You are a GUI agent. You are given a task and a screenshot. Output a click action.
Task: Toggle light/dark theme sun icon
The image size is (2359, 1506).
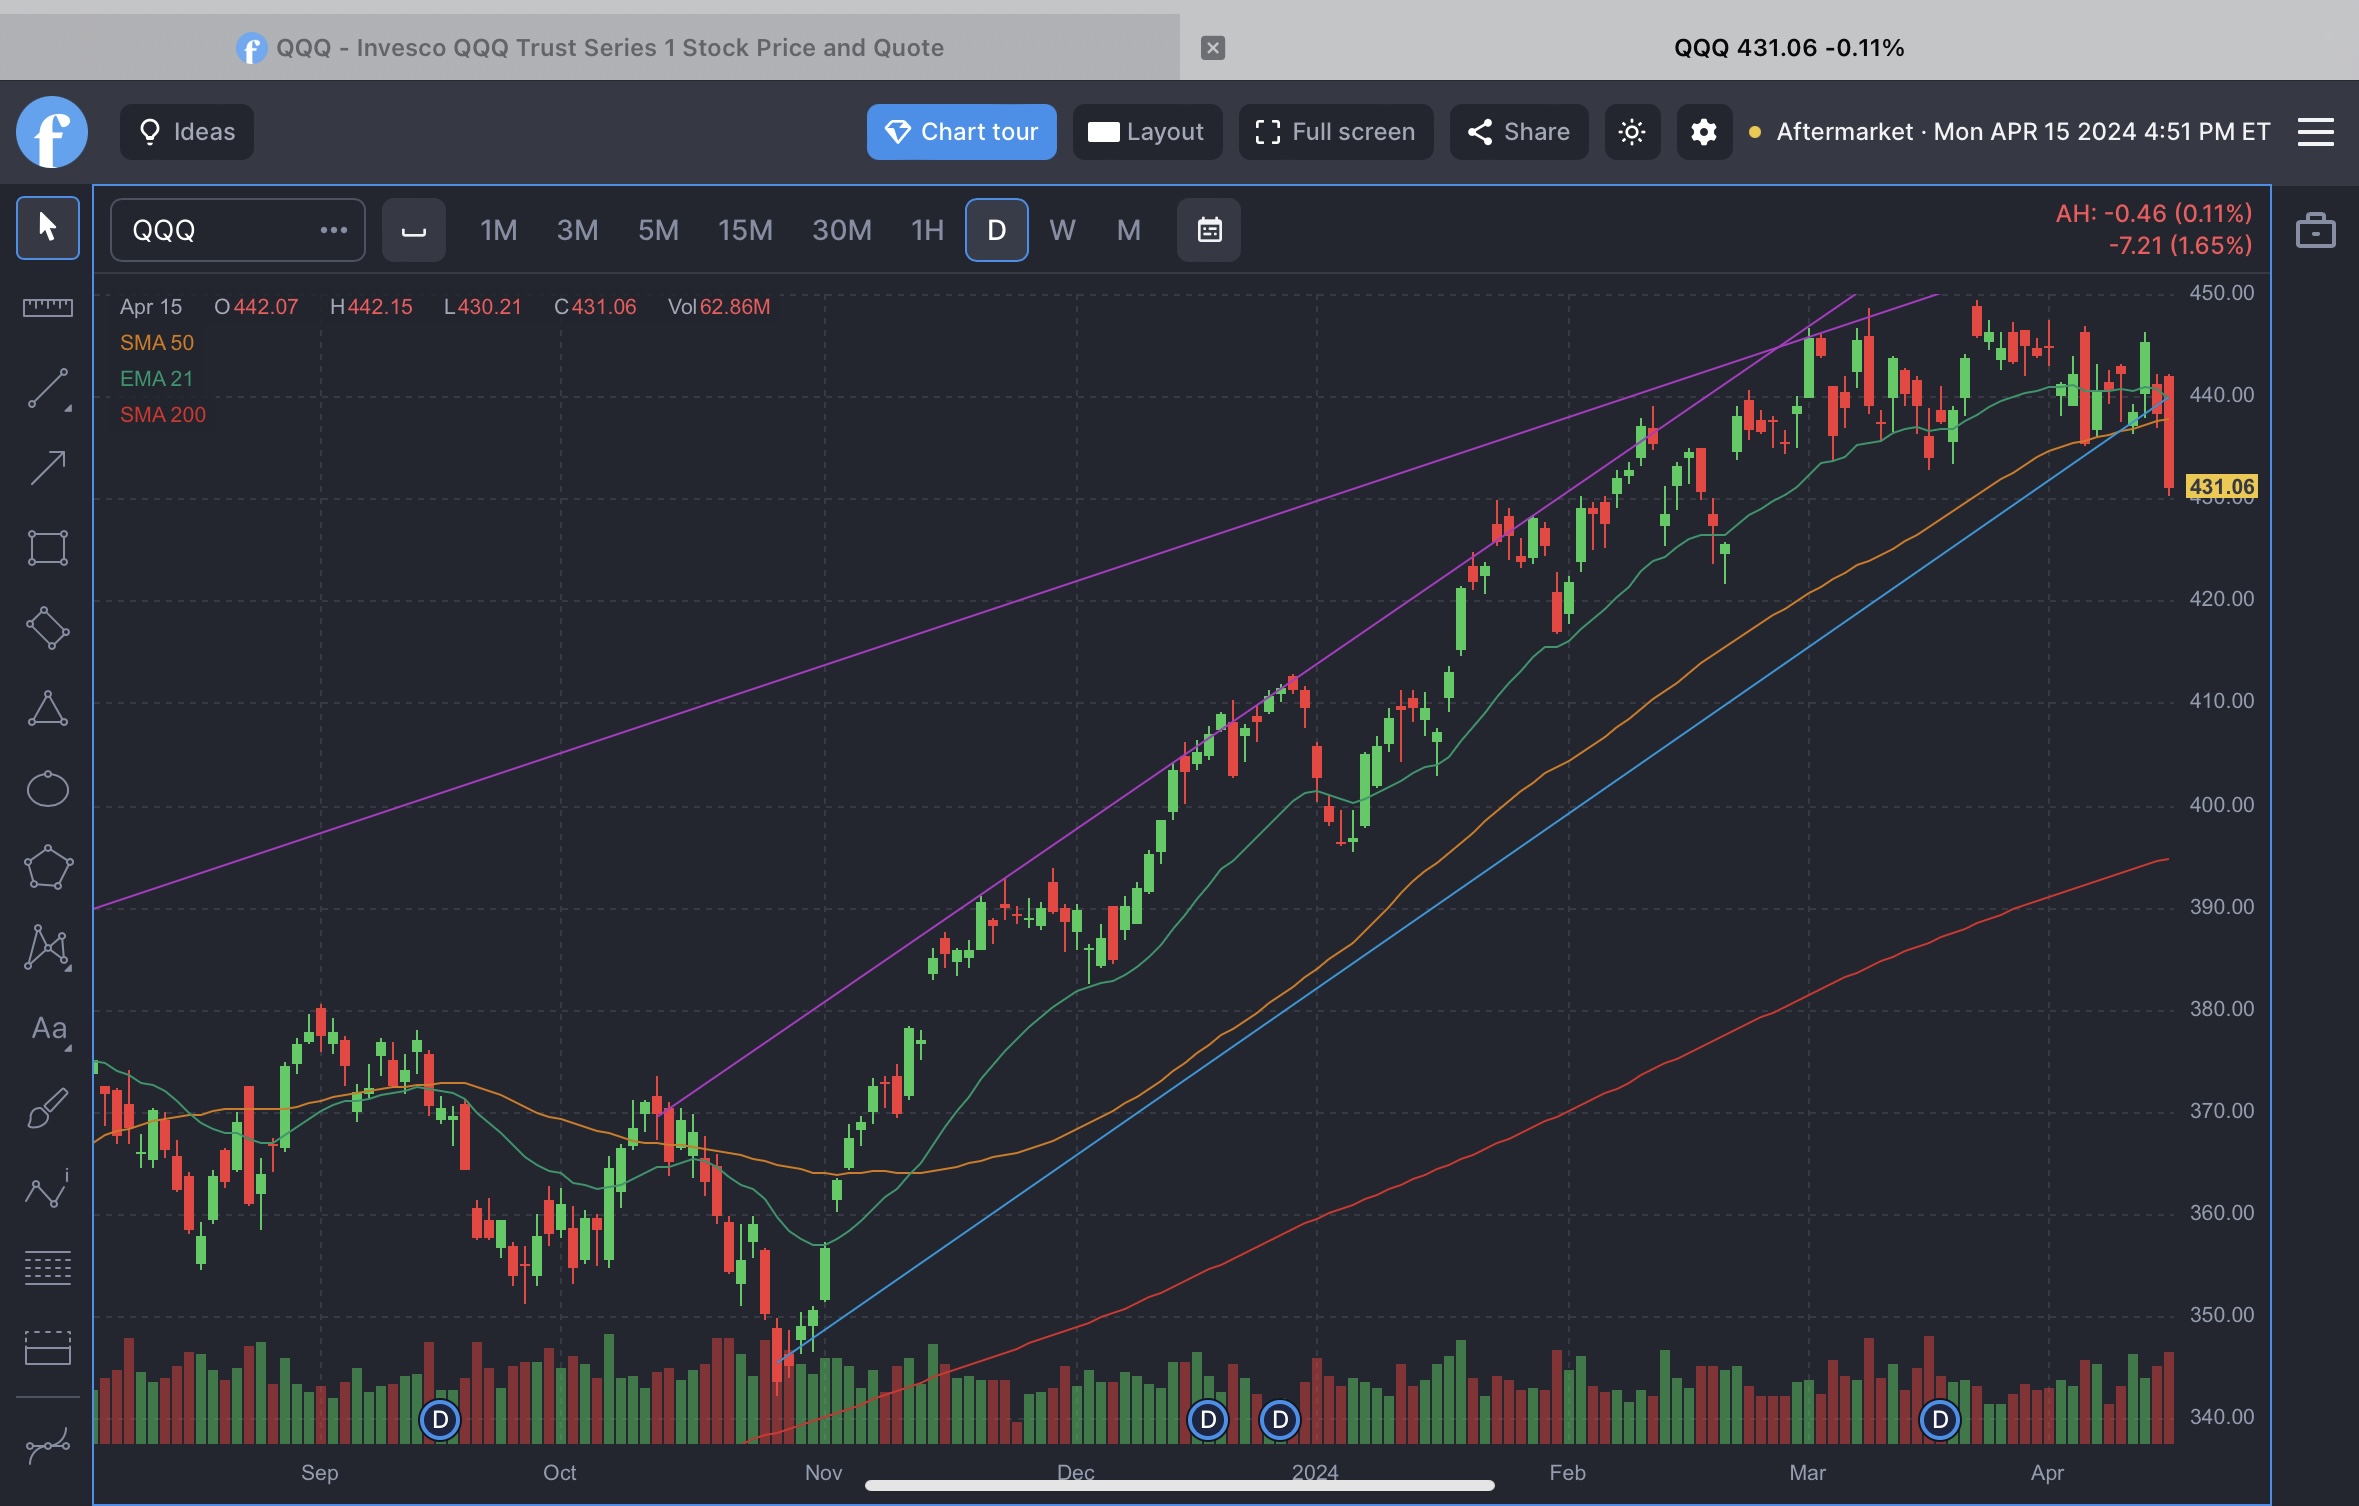coord(1632,132)
